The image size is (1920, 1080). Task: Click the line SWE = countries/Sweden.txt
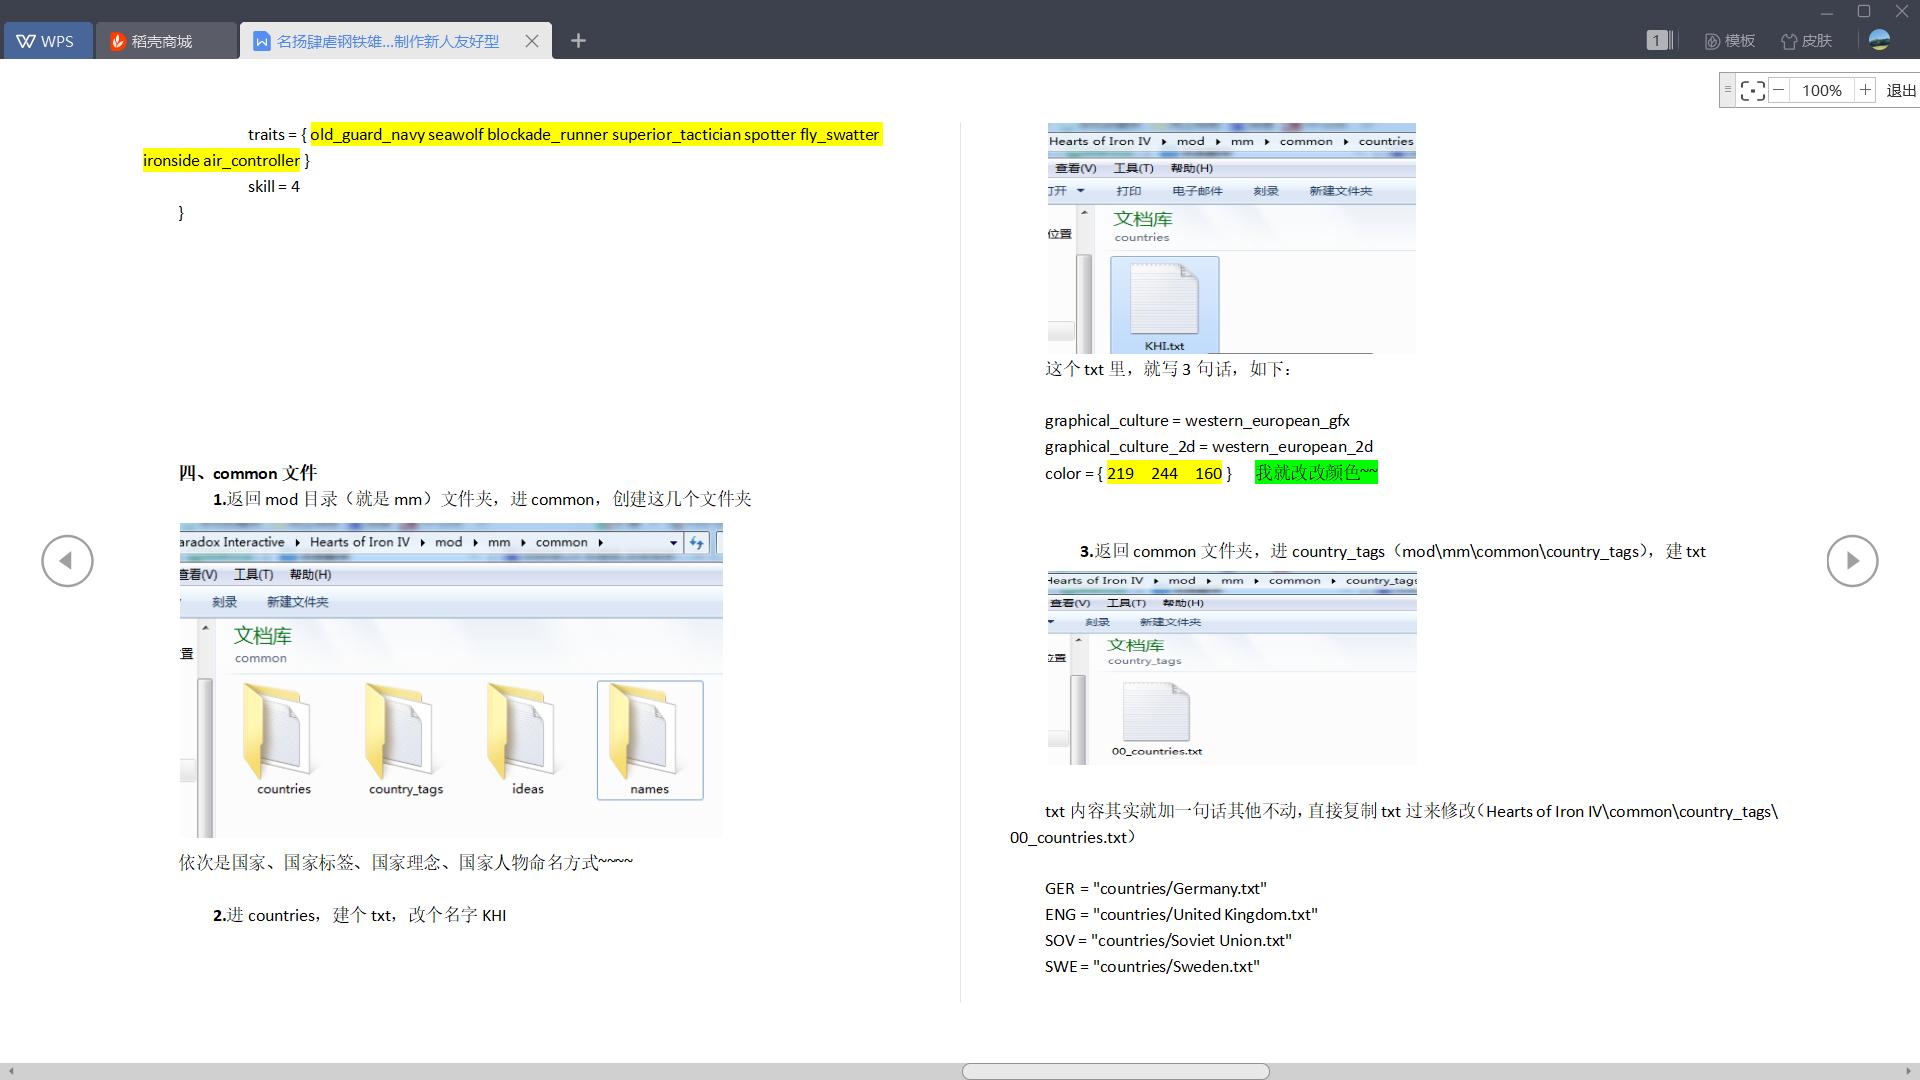point(1152,967)
